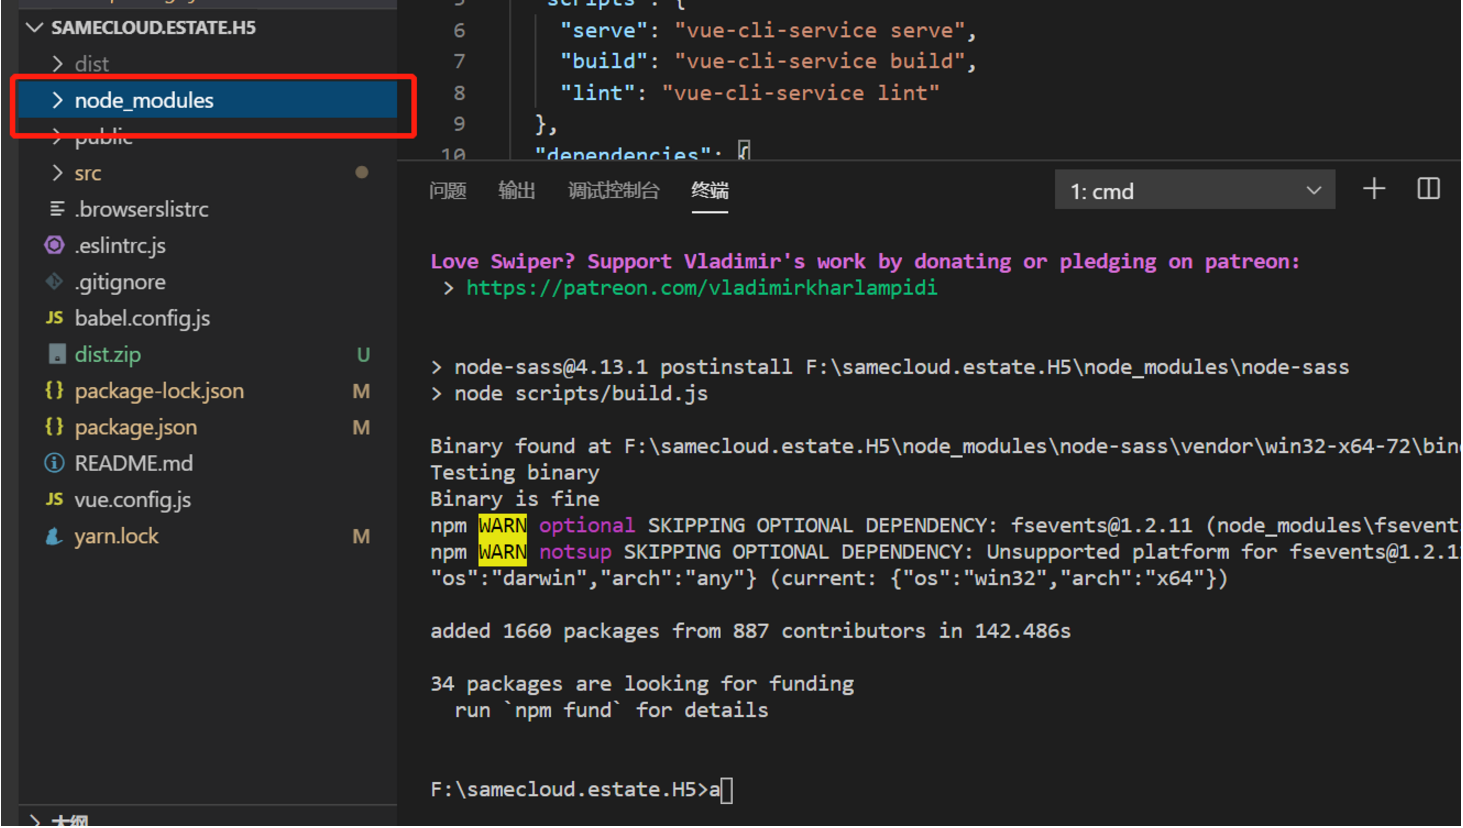
Task: Switch to the 调试控制台 (Debug Console) tab
Action: 614,190
